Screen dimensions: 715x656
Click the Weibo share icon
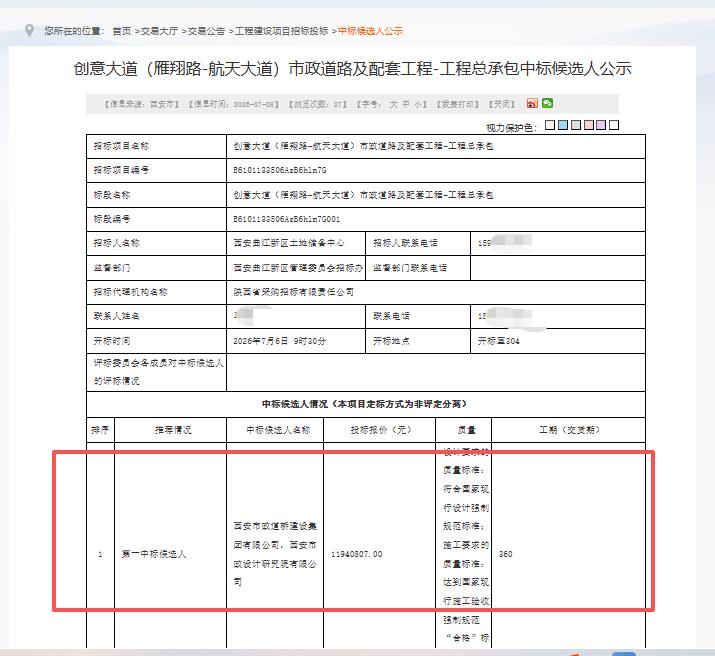pyautogui.click(x=532, y=103)
